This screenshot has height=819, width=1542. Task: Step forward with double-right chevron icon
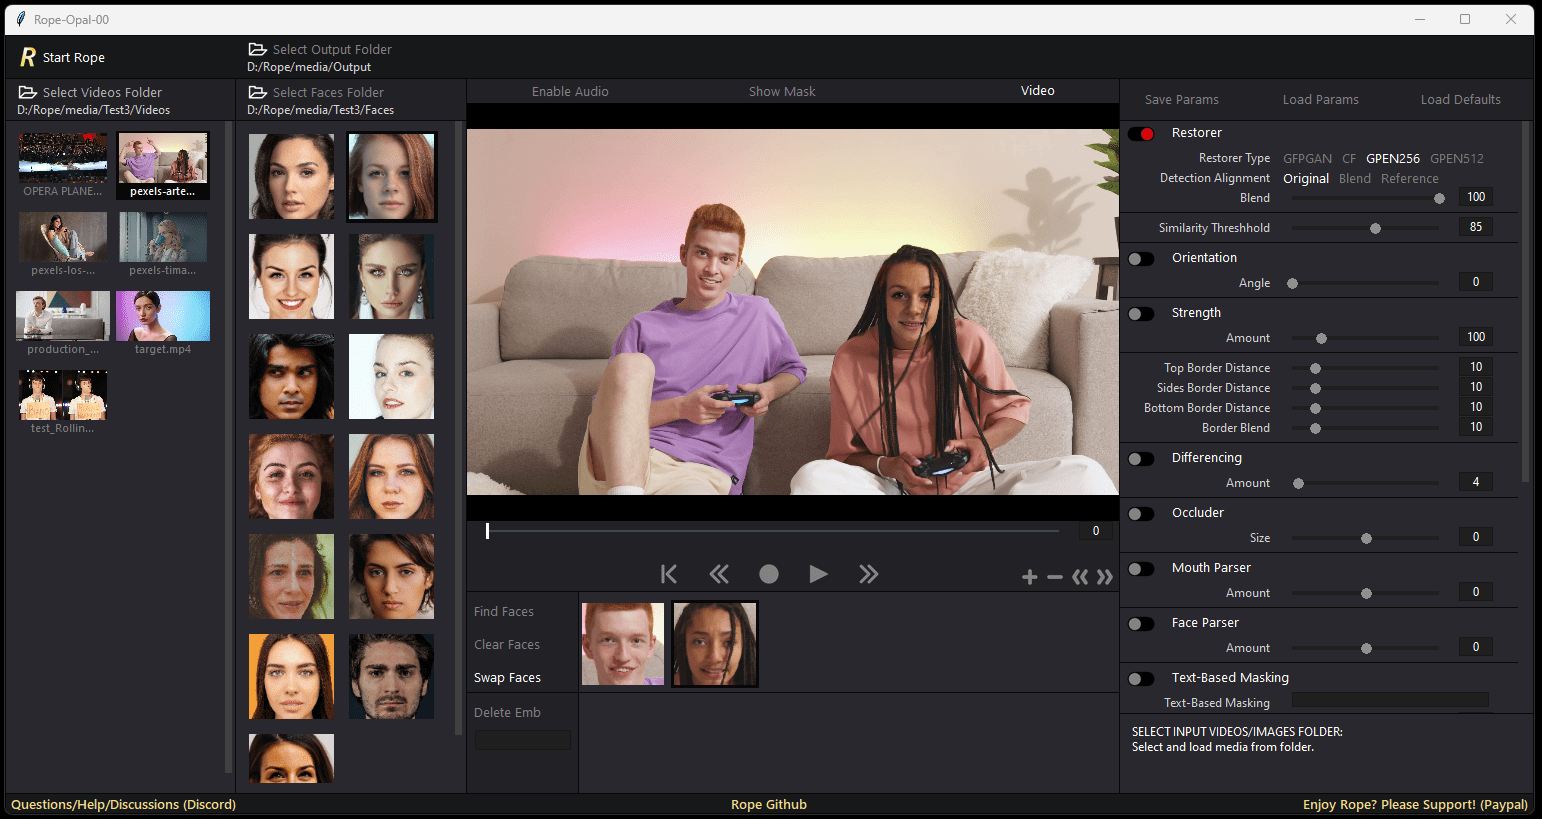[868, 574]
